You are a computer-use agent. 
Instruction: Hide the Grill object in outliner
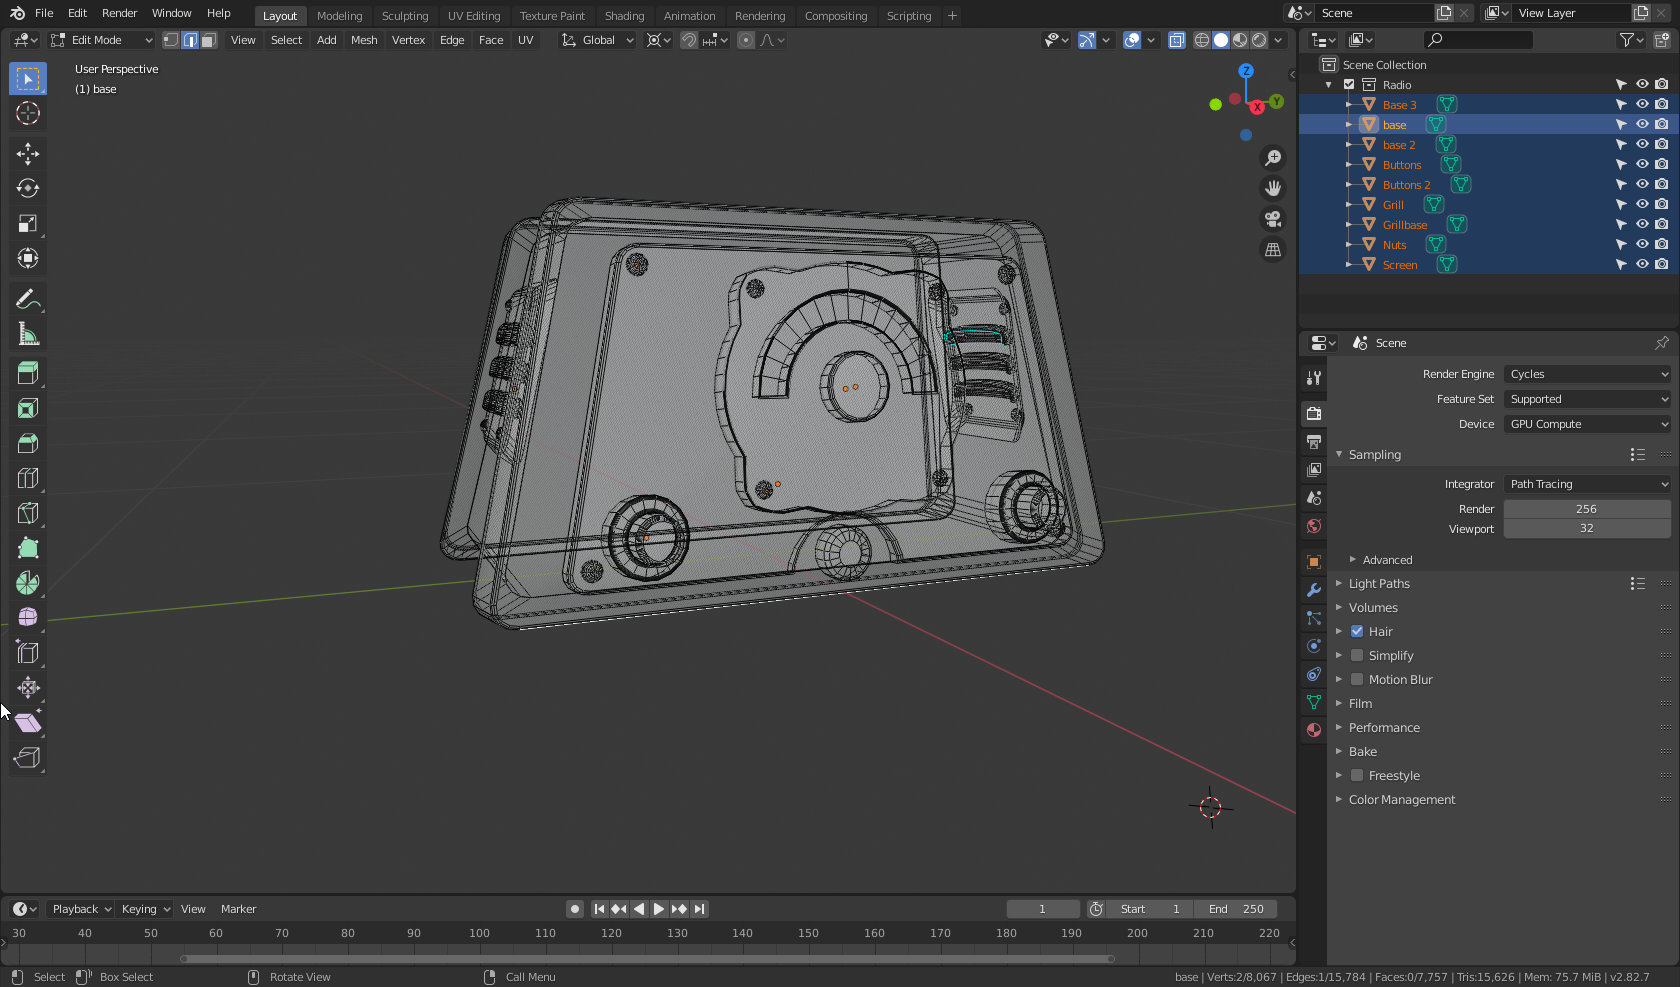1642,204
